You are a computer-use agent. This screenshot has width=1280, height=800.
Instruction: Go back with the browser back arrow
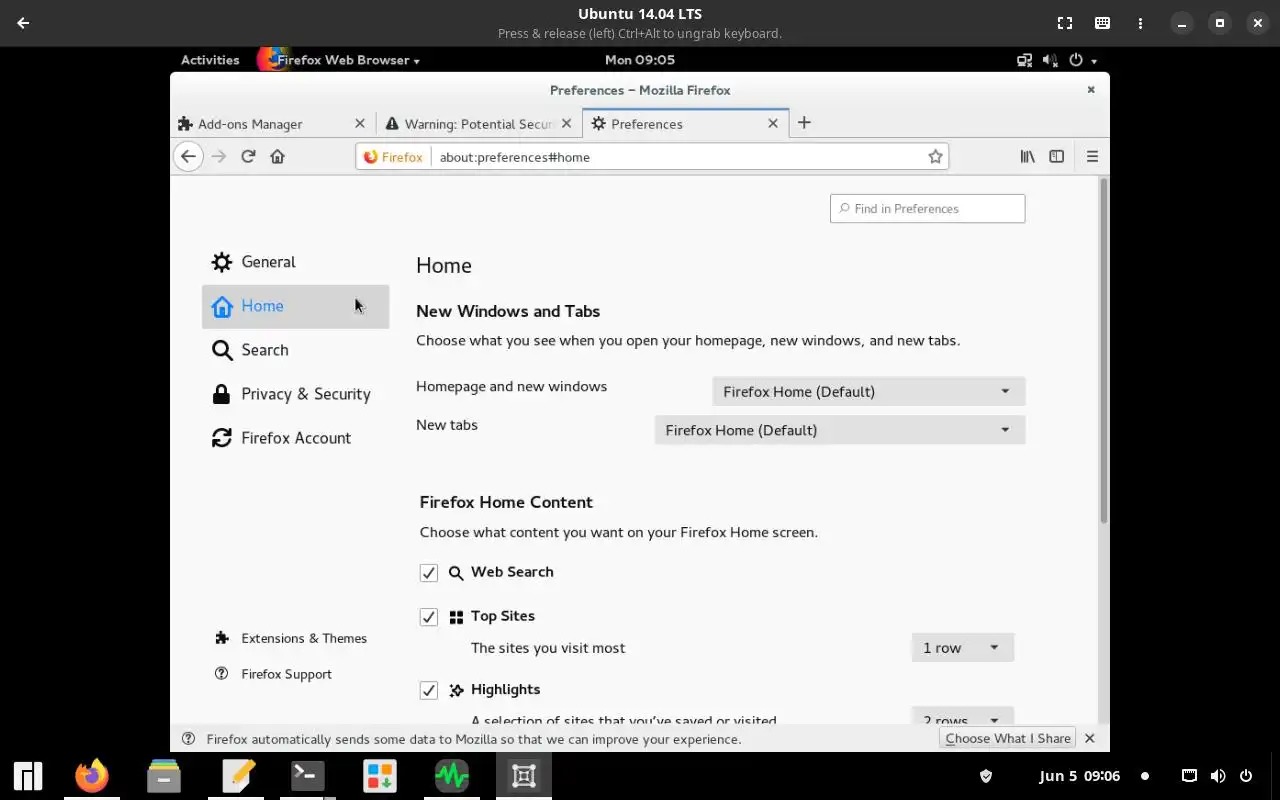188,156
